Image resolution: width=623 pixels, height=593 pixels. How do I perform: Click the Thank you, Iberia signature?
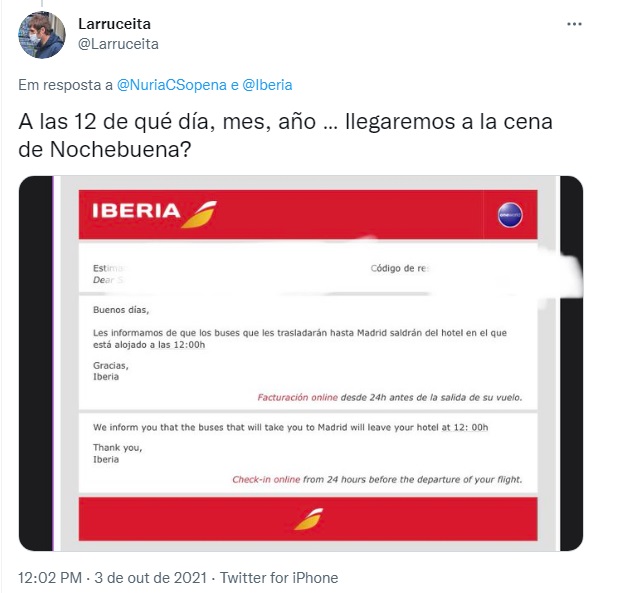118,453
